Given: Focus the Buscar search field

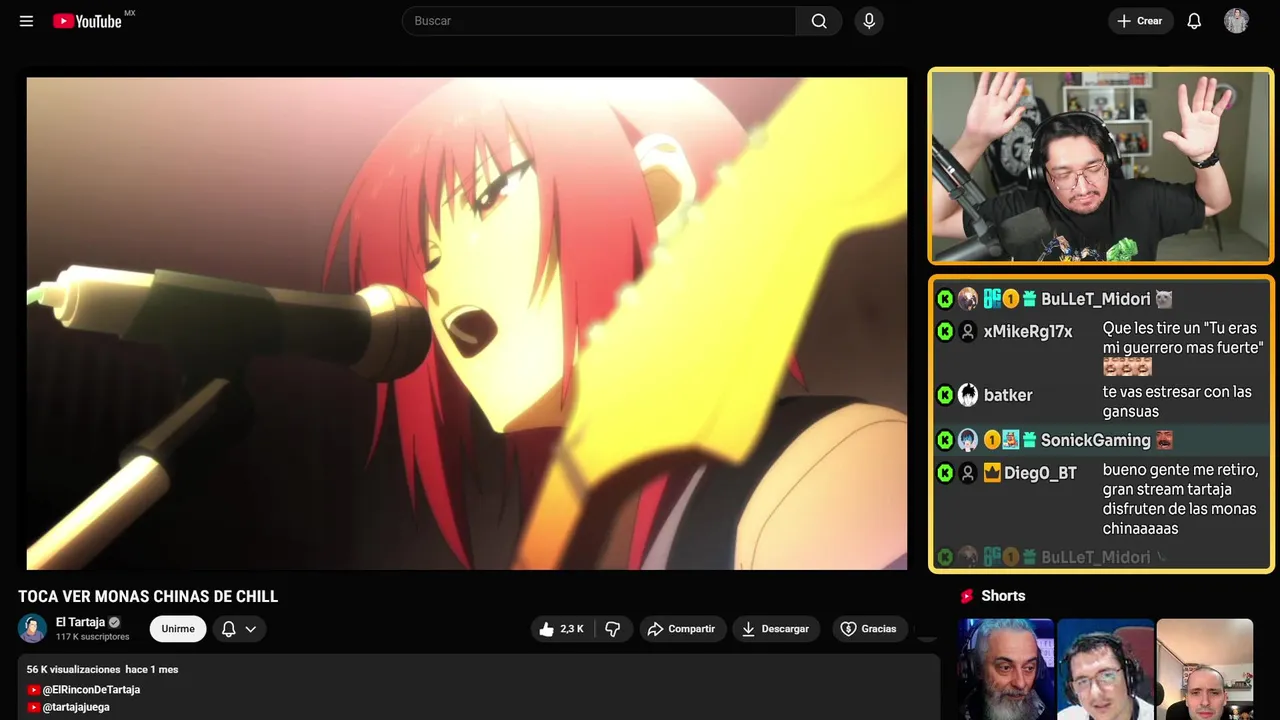Looking at the screenshot, I should [x=599, y=21].
